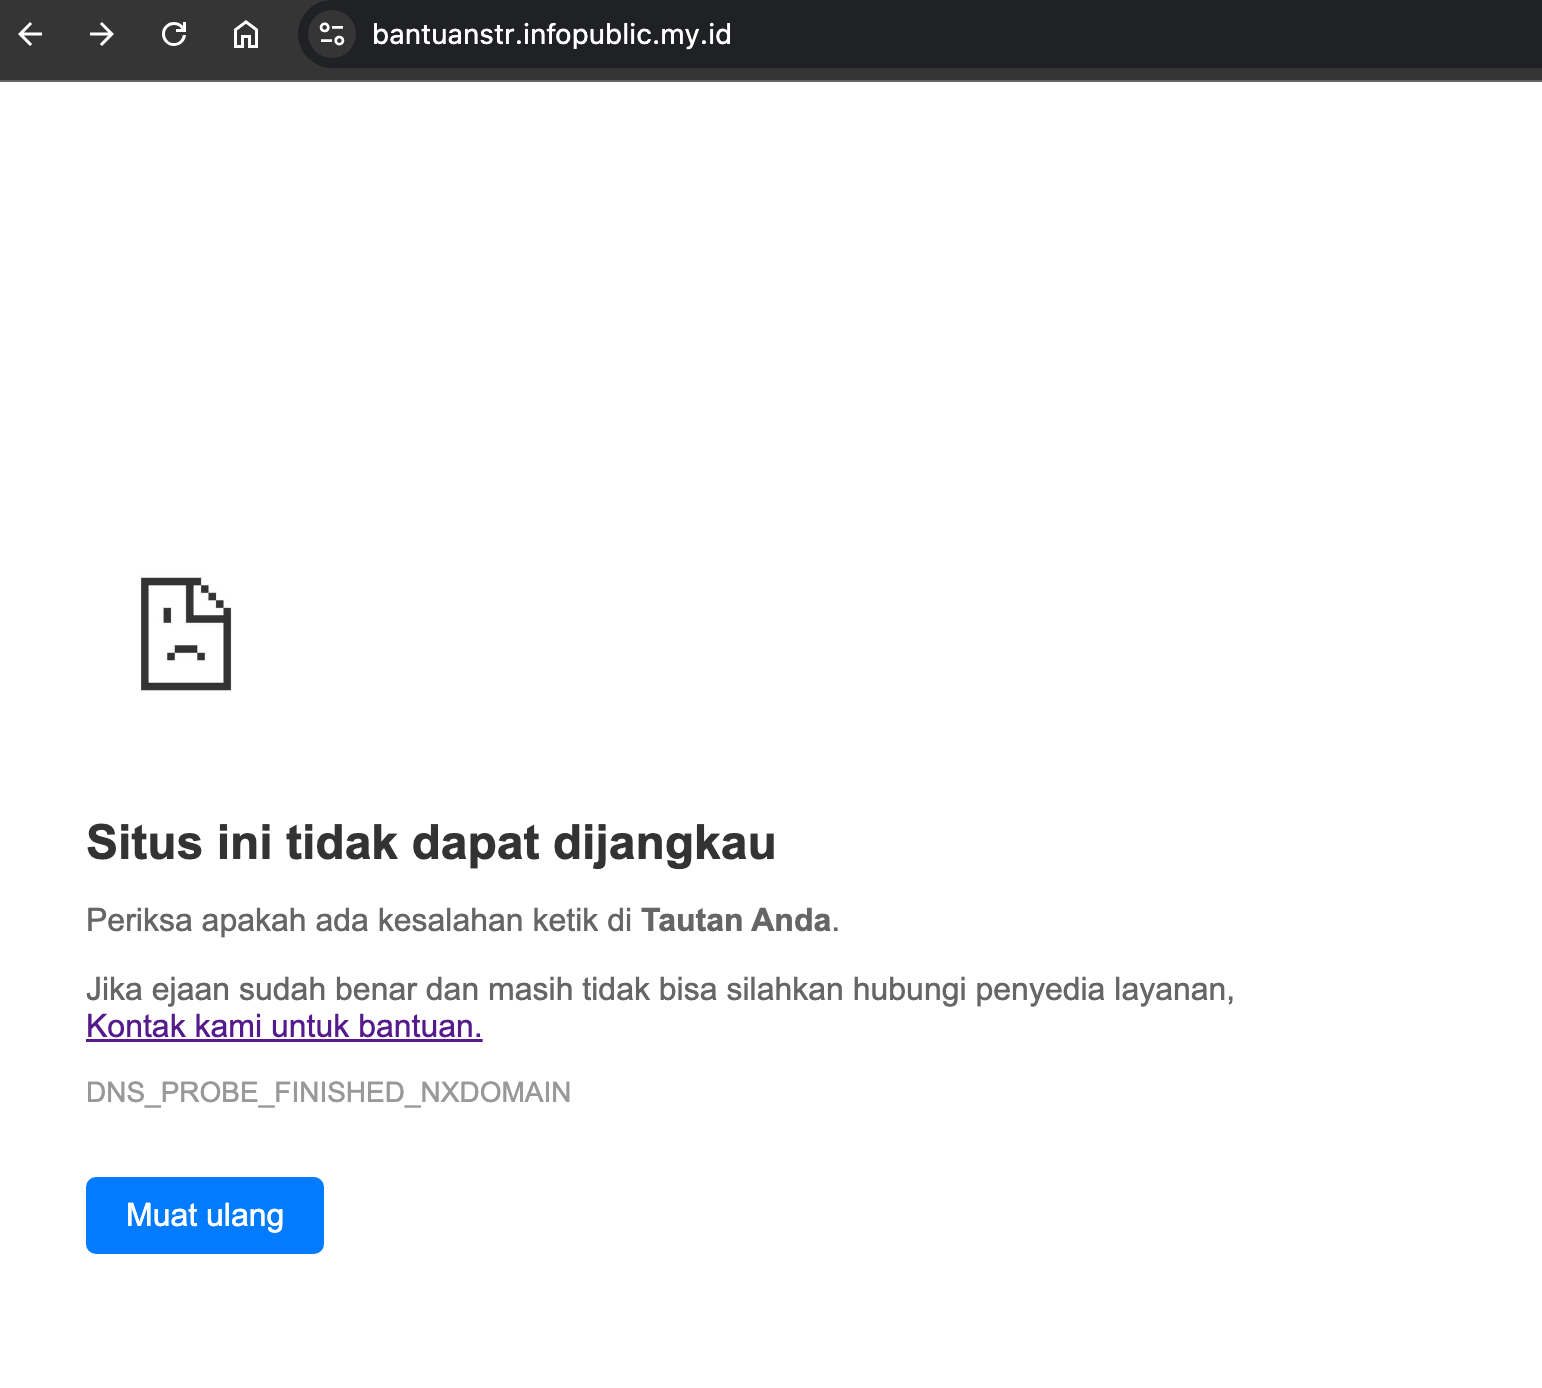The width and height of the screenshot is (1542, 1388).
Task: Click the blue "Muat ulang" button
Action: pyautogui.click(x=205, y=1215)
